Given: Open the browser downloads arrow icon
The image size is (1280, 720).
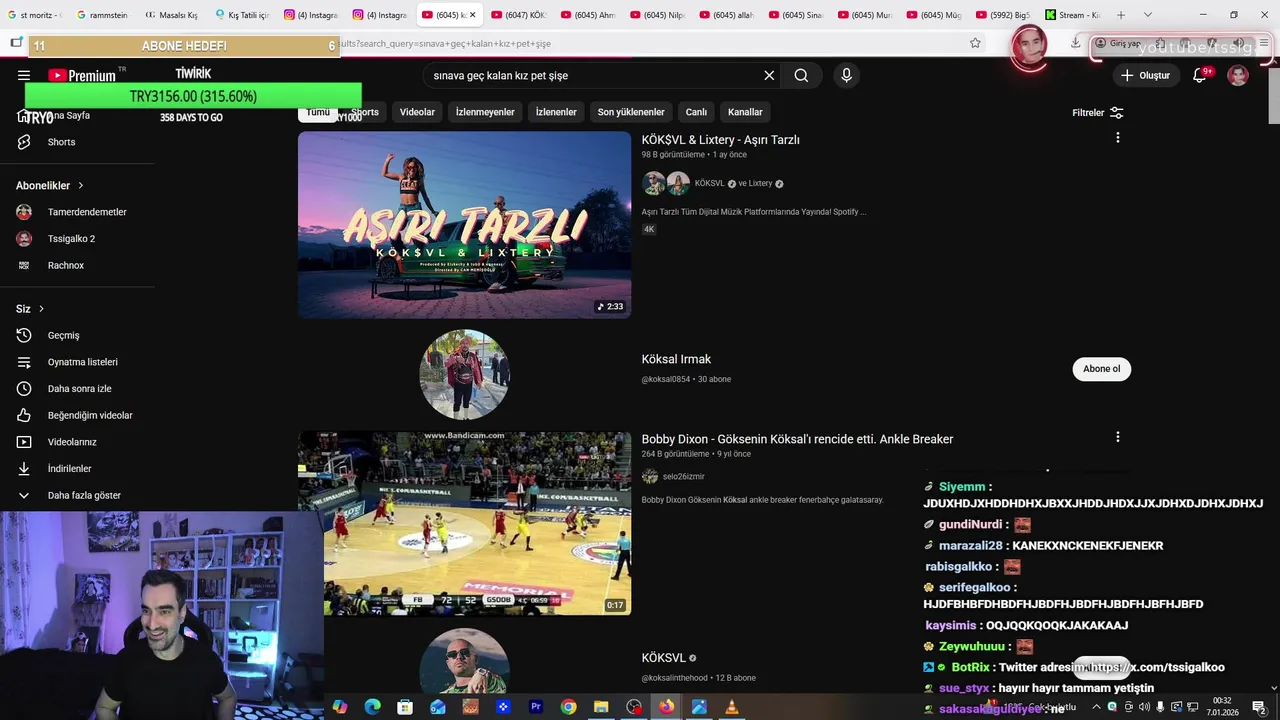Looking at the screenshot, I should (1075, 43).
